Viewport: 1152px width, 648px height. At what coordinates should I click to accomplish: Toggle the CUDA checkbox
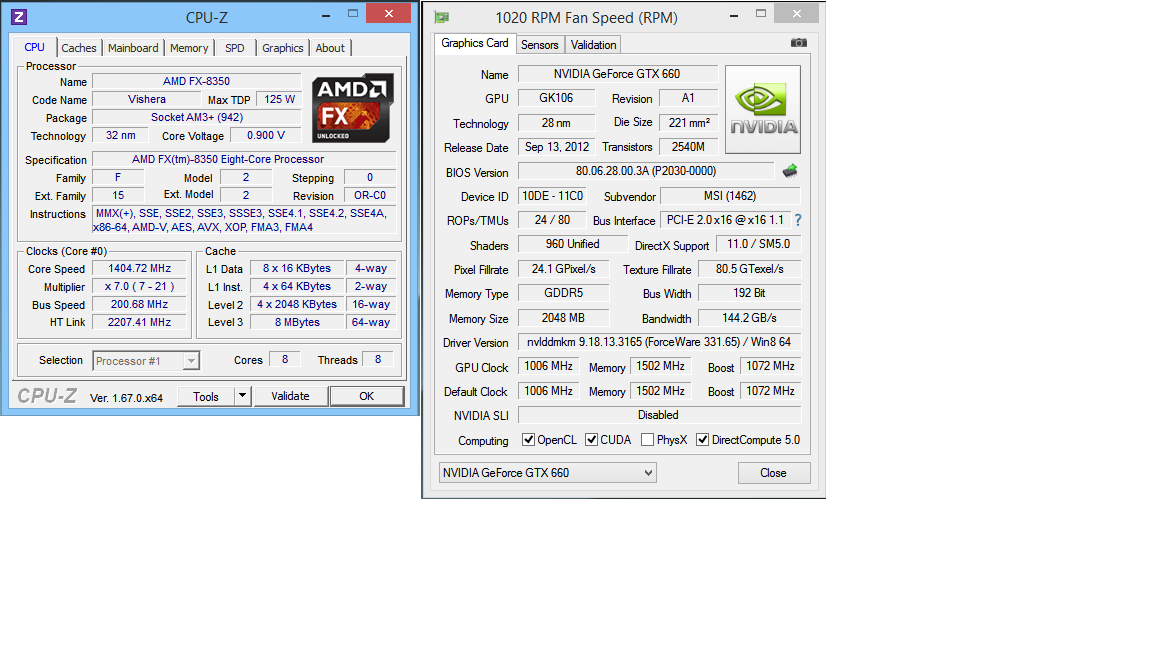pos(591,439)
